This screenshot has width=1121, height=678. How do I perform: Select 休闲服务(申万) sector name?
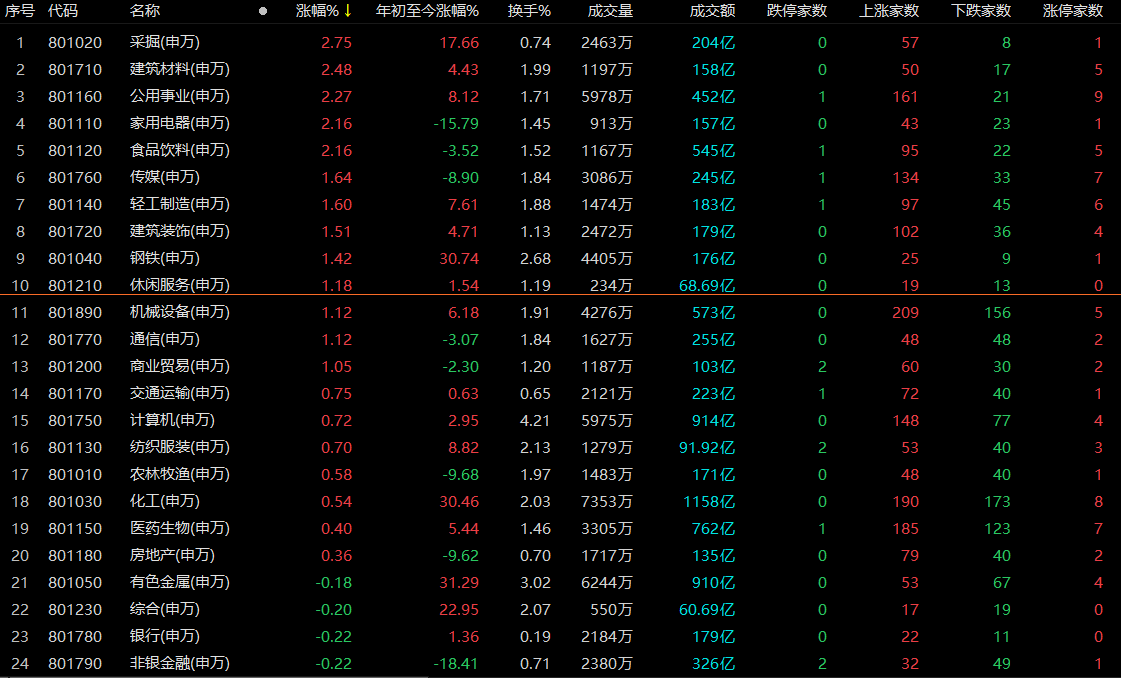point(180,285)
